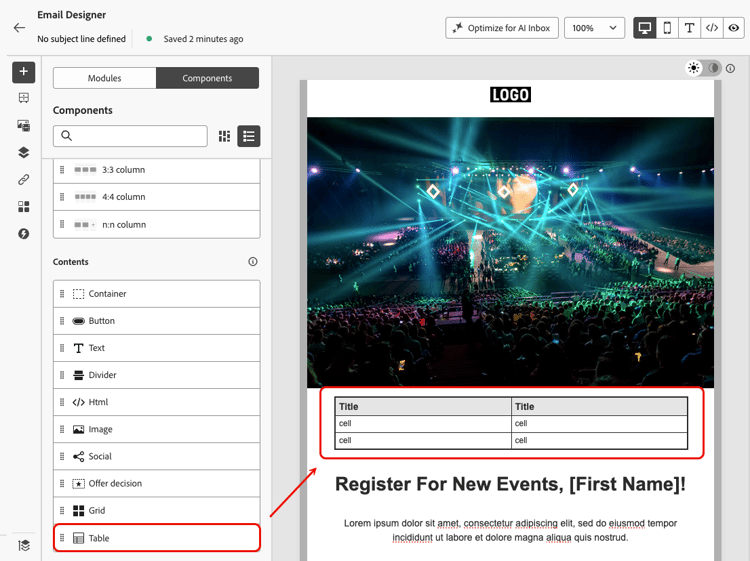Open the 100% zoom dropdown
This screenshot has width=750, height=561.
click(x=594, y=28)
